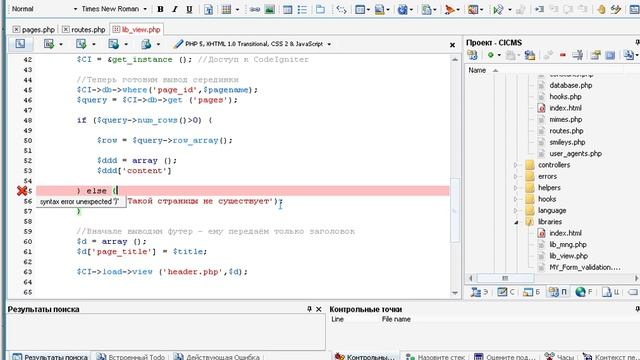Open MY_Form_validation file in the project tree
Screen dimensions: 640x360
[x=584, y=267]
